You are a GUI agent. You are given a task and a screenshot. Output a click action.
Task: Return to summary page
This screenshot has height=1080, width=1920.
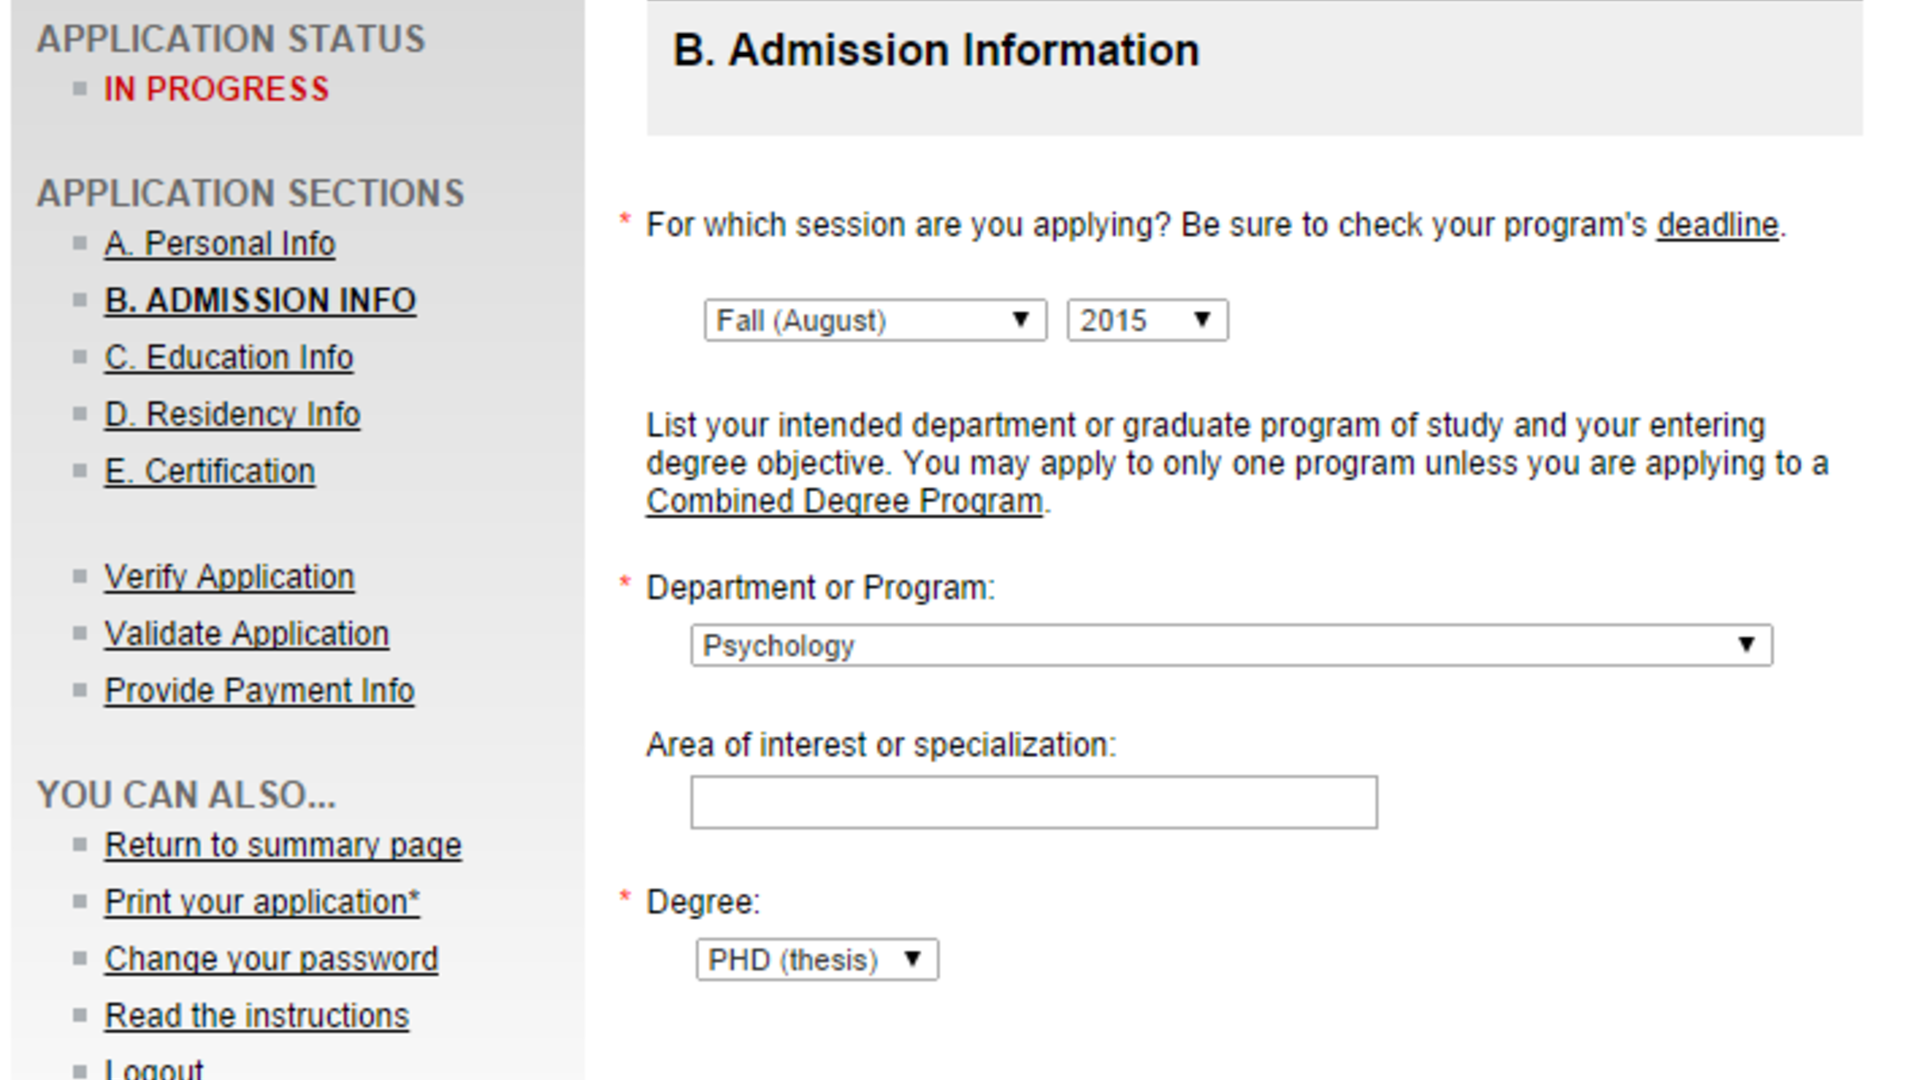283,845
